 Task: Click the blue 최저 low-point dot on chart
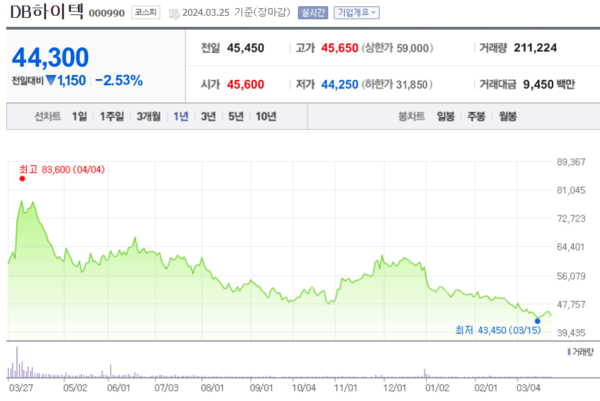(537, 320)
